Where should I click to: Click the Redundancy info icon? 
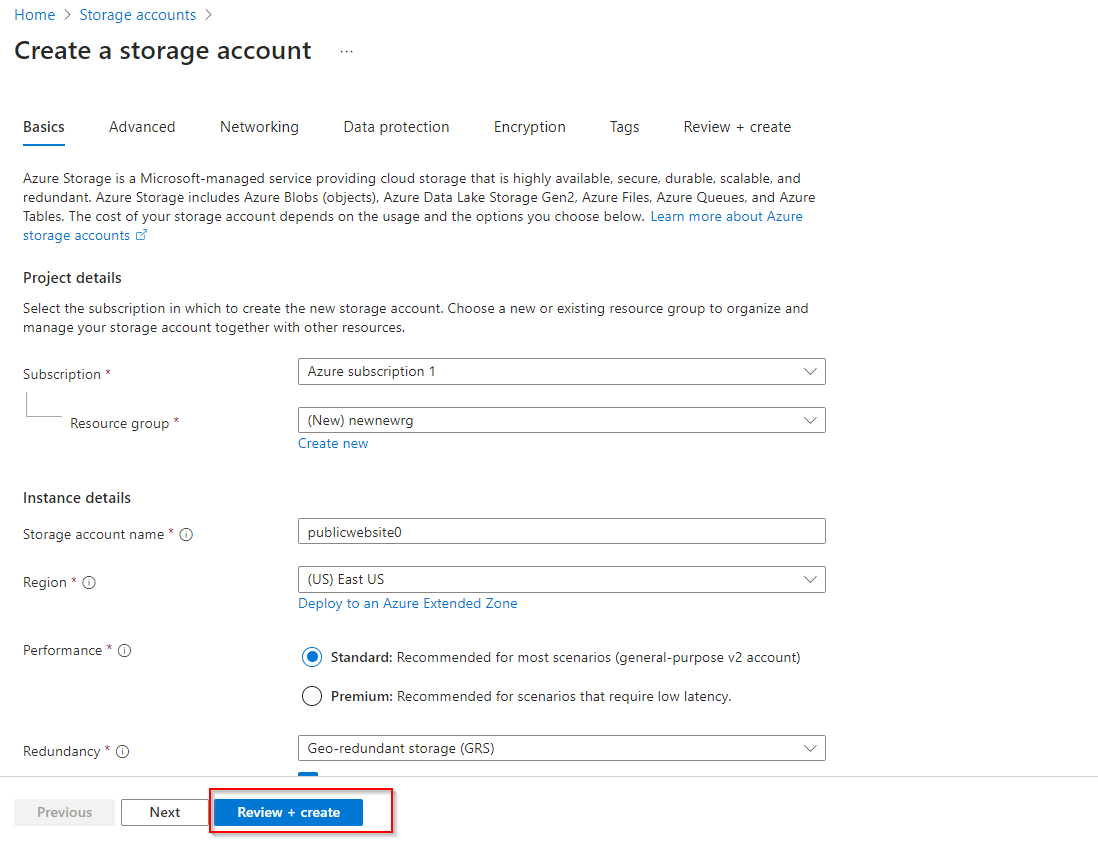pyautogui.click(x=123, y=752)
